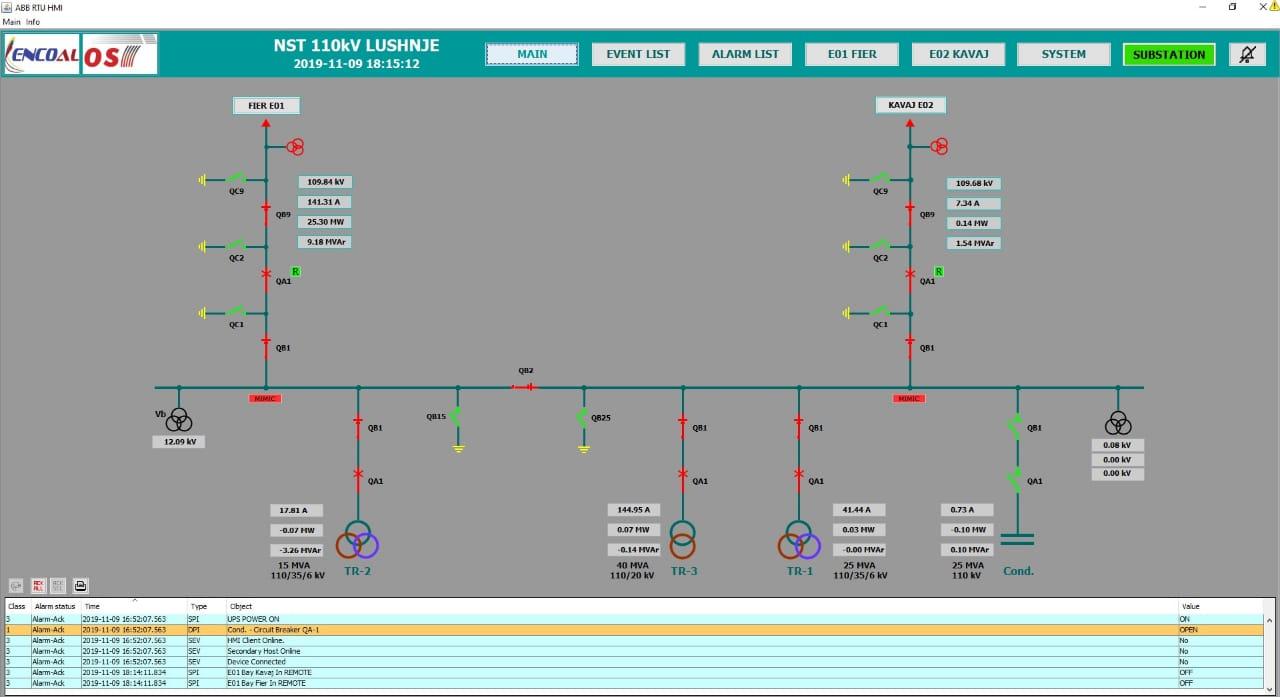The width and height of the screenshot is (1280, 697).
Task: Click the QB15 busbar earthing switch
Action: coord(457,417)
